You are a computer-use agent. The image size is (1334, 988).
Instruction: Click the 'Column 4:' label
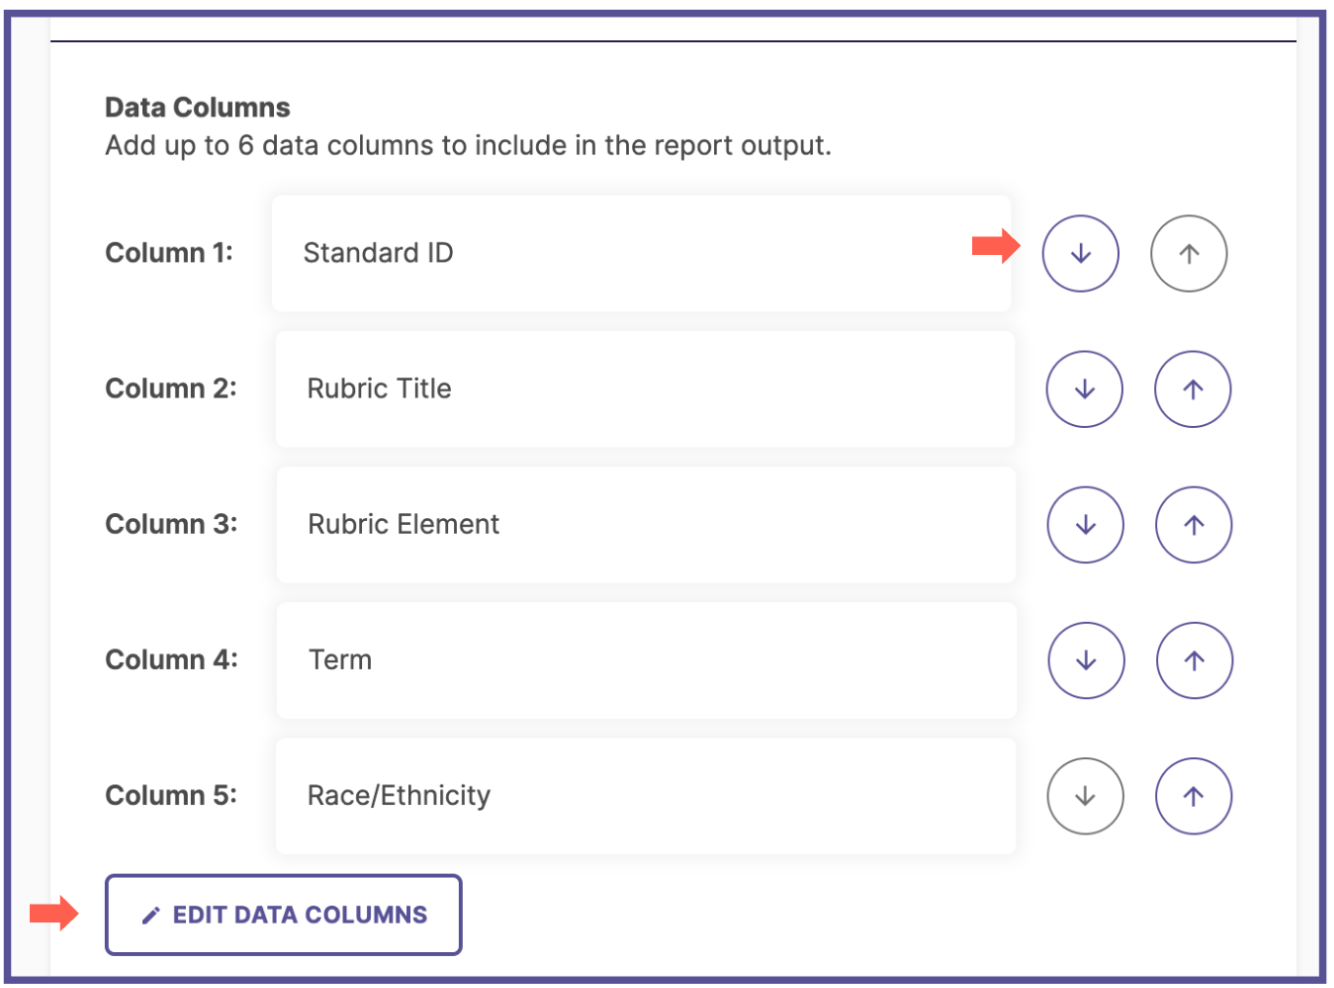[x=171, y=660]
